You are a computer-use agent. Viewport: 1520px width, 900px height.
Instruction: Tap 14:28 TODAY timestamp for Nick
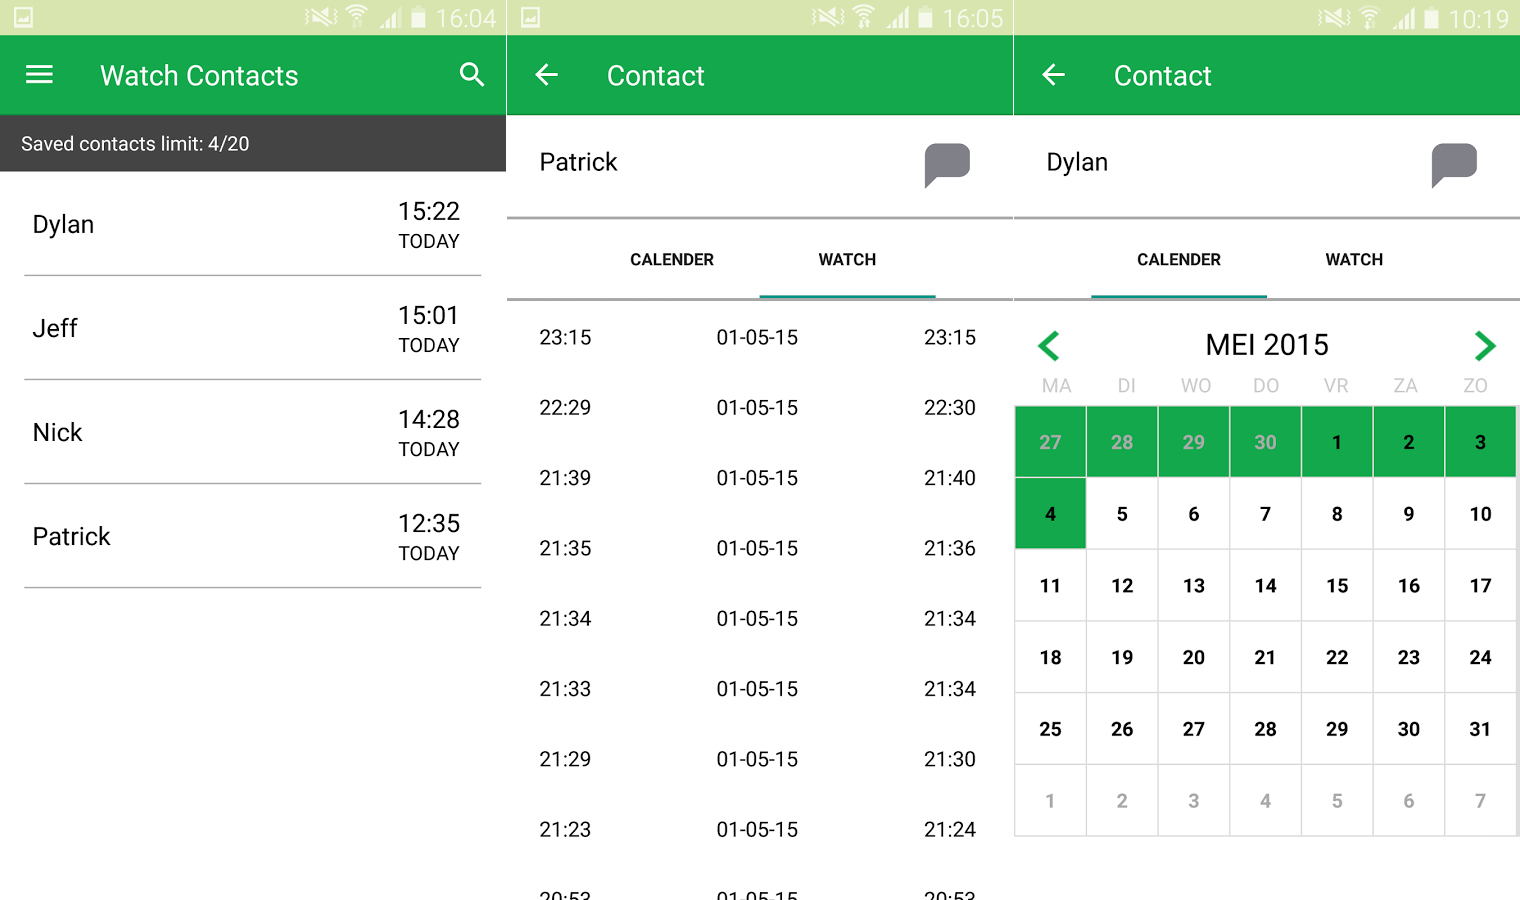pos(429,433)
